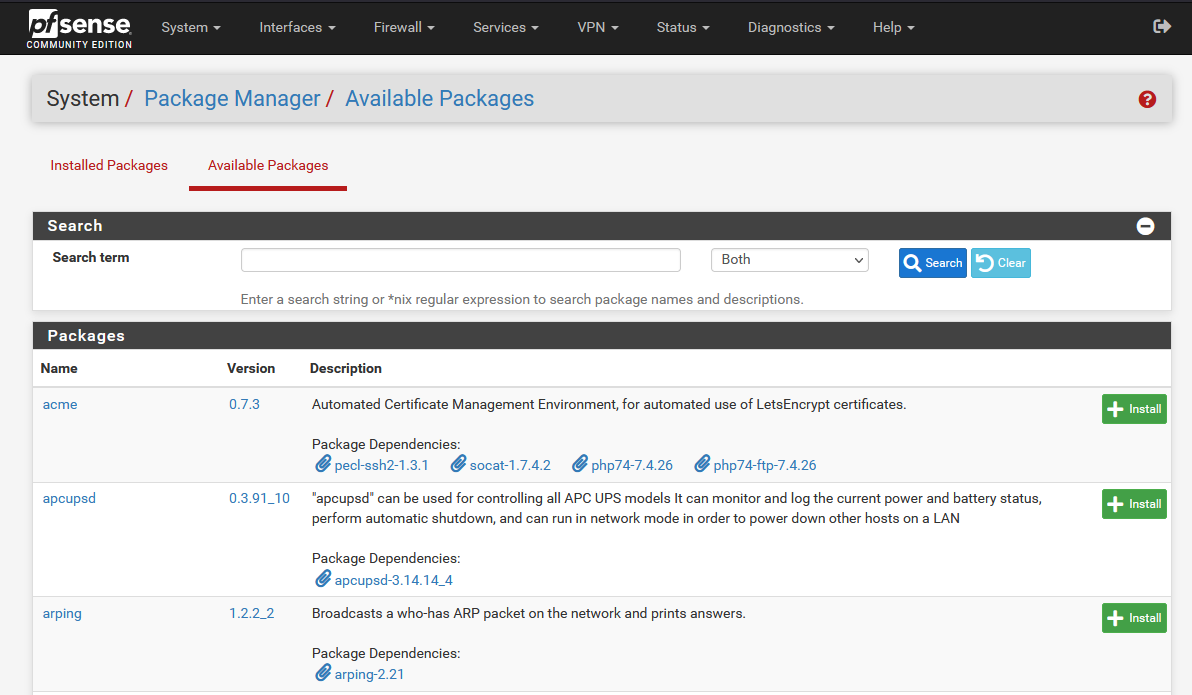Click Available Packages in the breadcrumb
This screenshot has height=695, width=1192.
[x=439, y=99]
